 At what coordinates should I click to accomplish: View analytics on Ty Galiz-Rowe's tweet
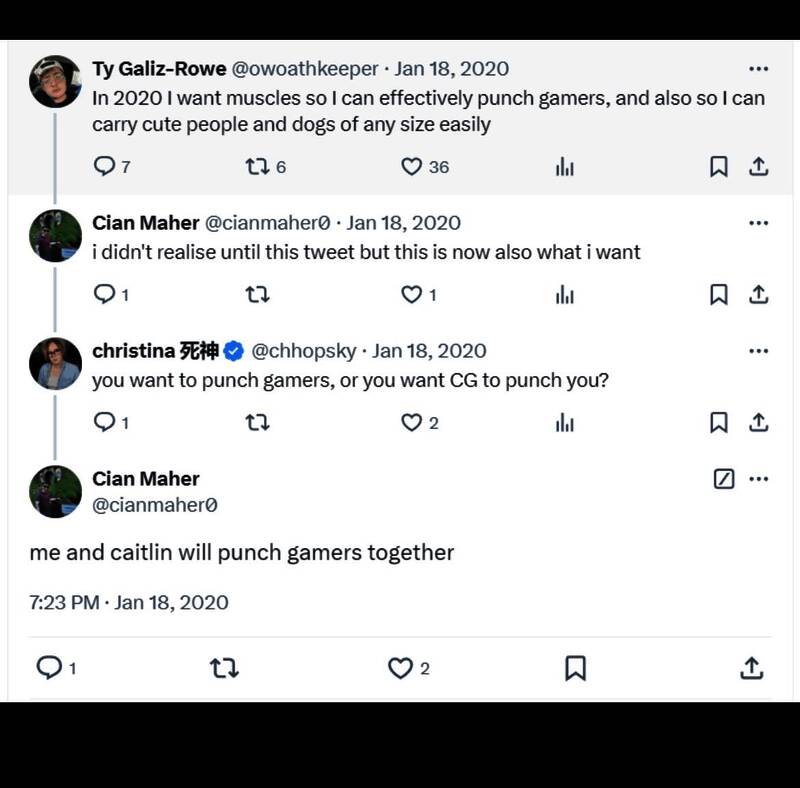pos(565,167)
